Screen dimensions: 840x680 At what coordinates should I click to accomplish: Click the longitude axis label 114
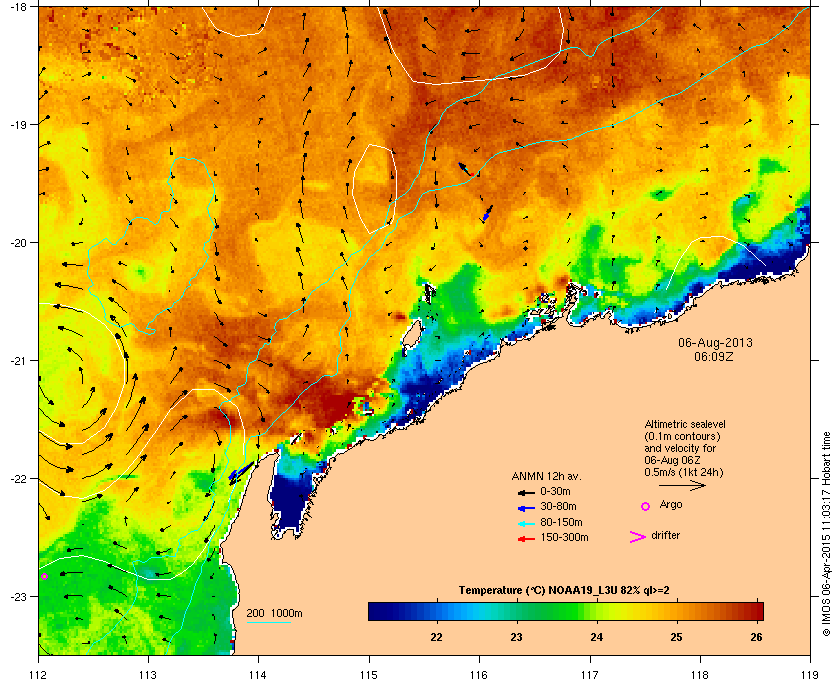pyautogui.click(x=258, y=674)
